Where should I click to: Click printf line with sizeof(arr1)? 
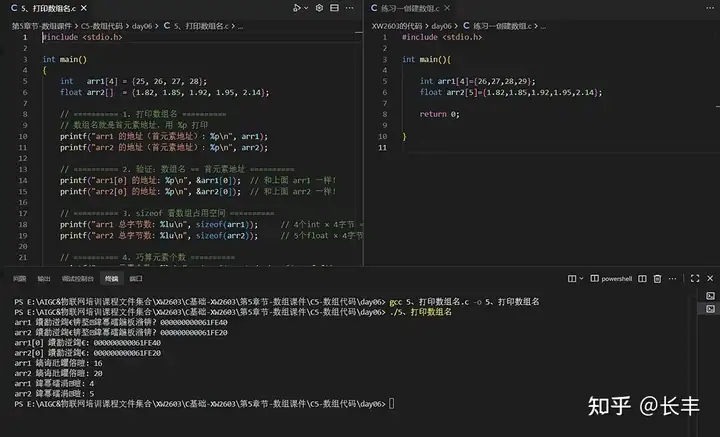pyautogui.click(x=211, y=224)
